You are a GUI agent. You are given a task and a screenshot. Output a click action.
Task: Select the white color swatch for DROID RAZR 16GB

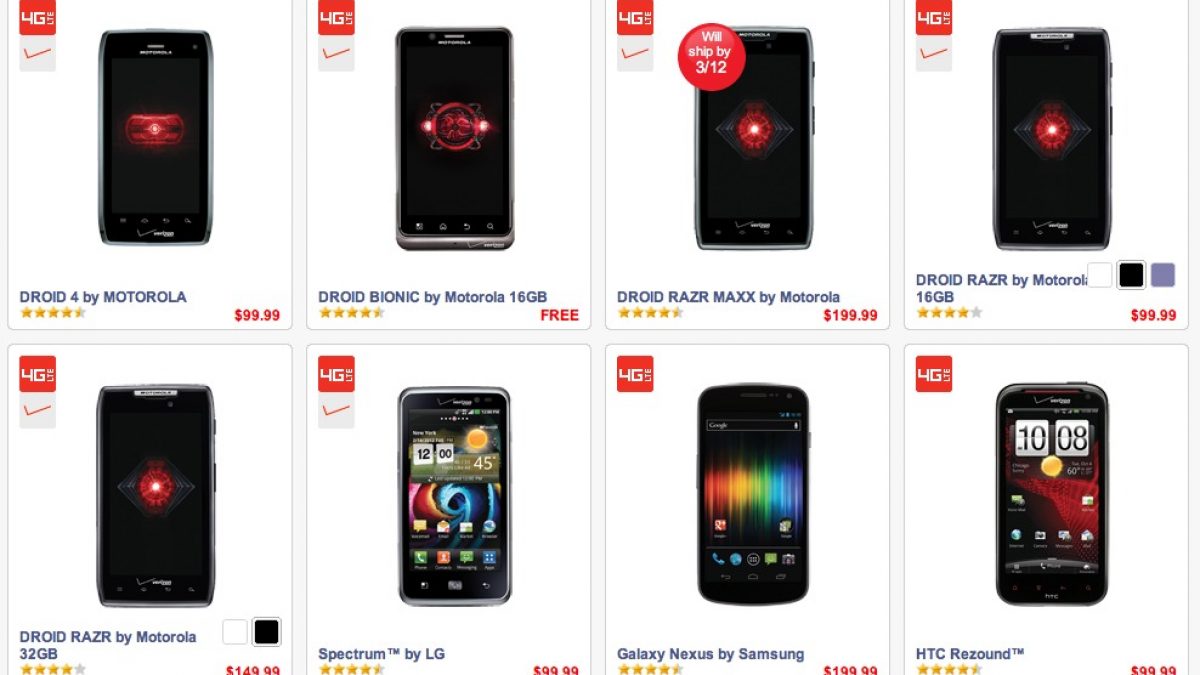[x=1100, y=275]
